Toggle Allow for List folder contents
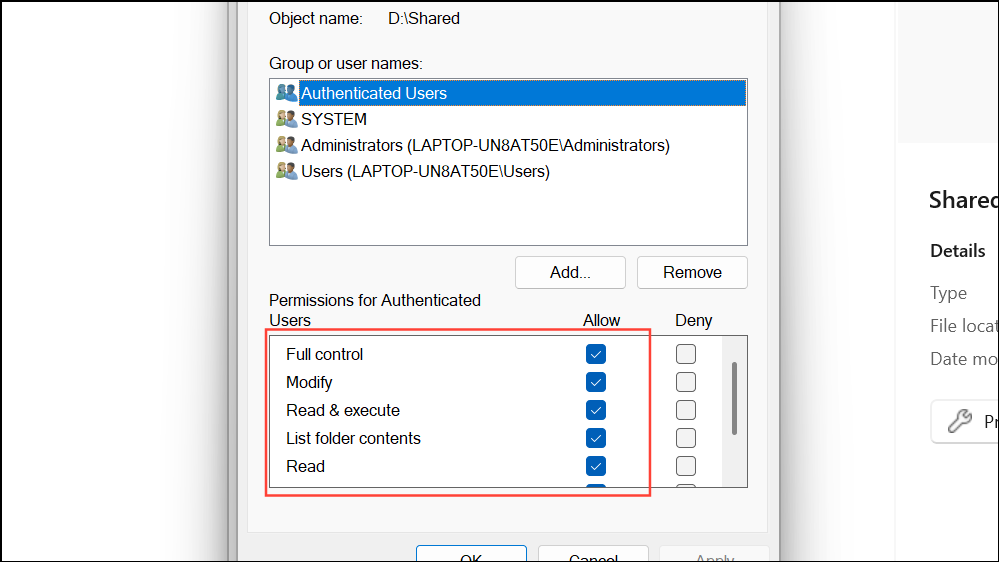 pos(596,438)
